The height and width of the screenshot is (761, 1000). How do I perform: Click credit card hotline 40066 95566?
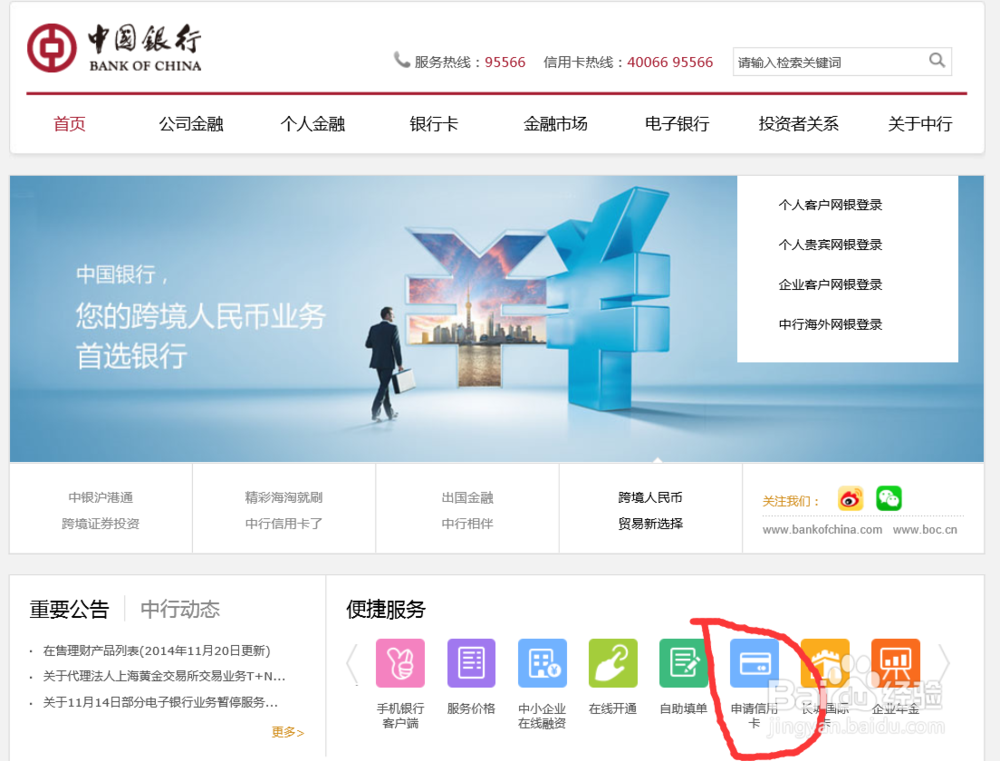tap(670, 62)
